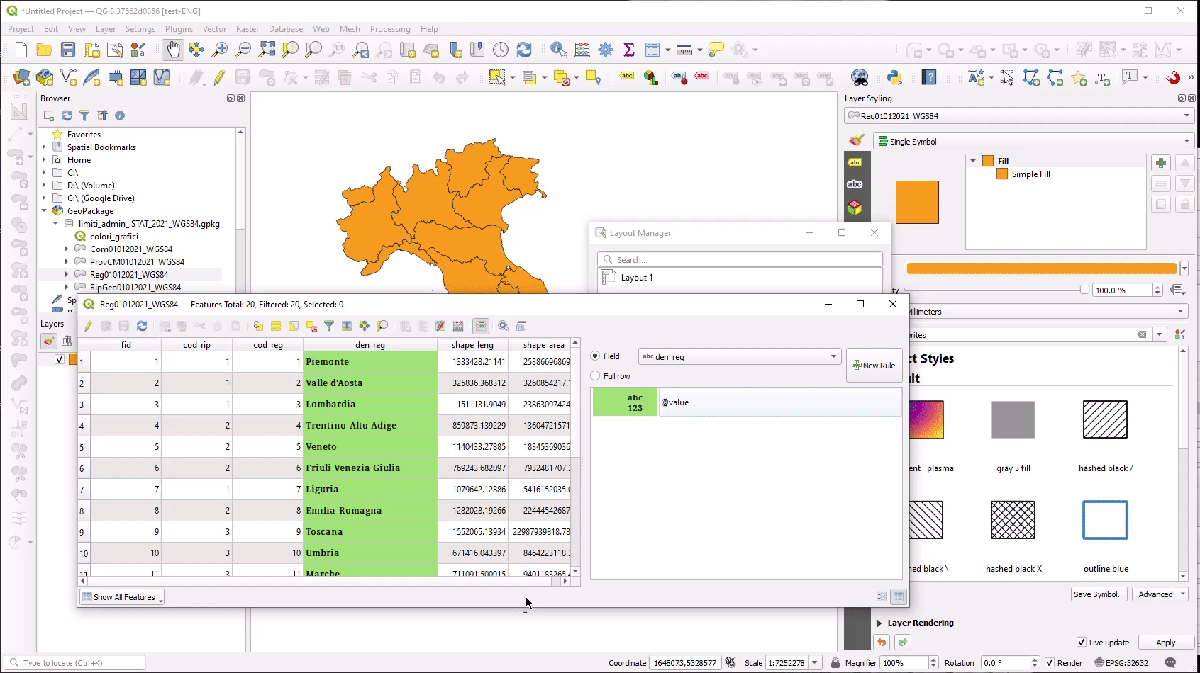Image resolution: width=1200 pixels, height=673 pixels.
Task: Select the Full row radio button
Action: 596,376
